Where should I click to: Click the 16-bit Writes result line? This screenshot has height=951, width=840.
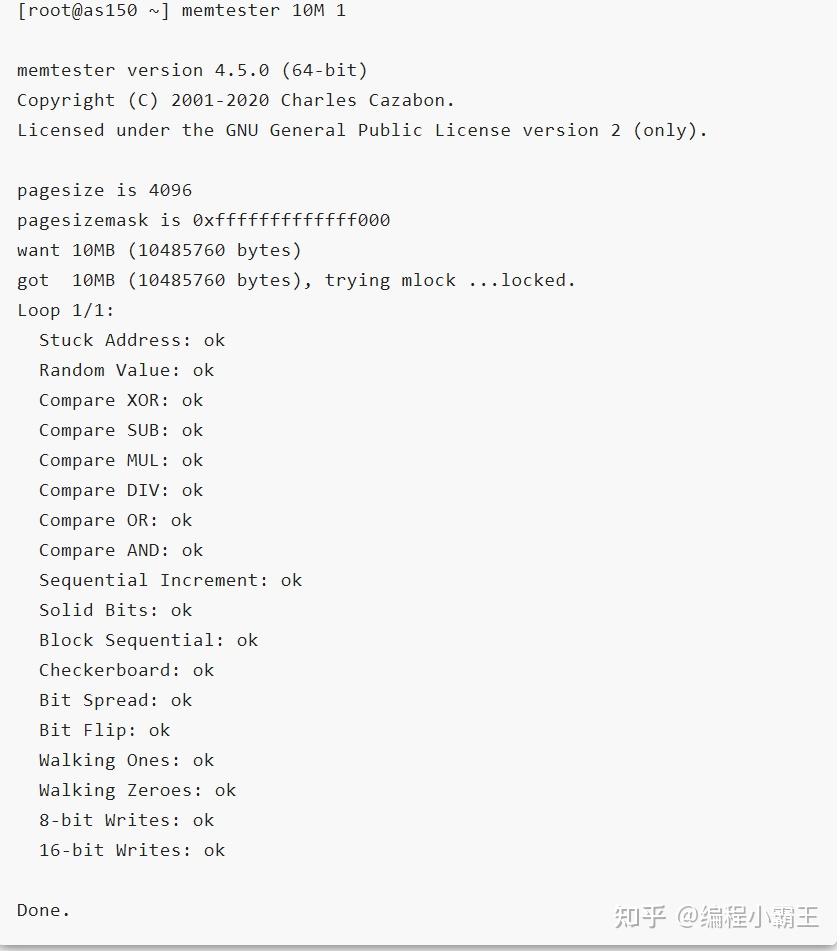(x=132, y=850)
